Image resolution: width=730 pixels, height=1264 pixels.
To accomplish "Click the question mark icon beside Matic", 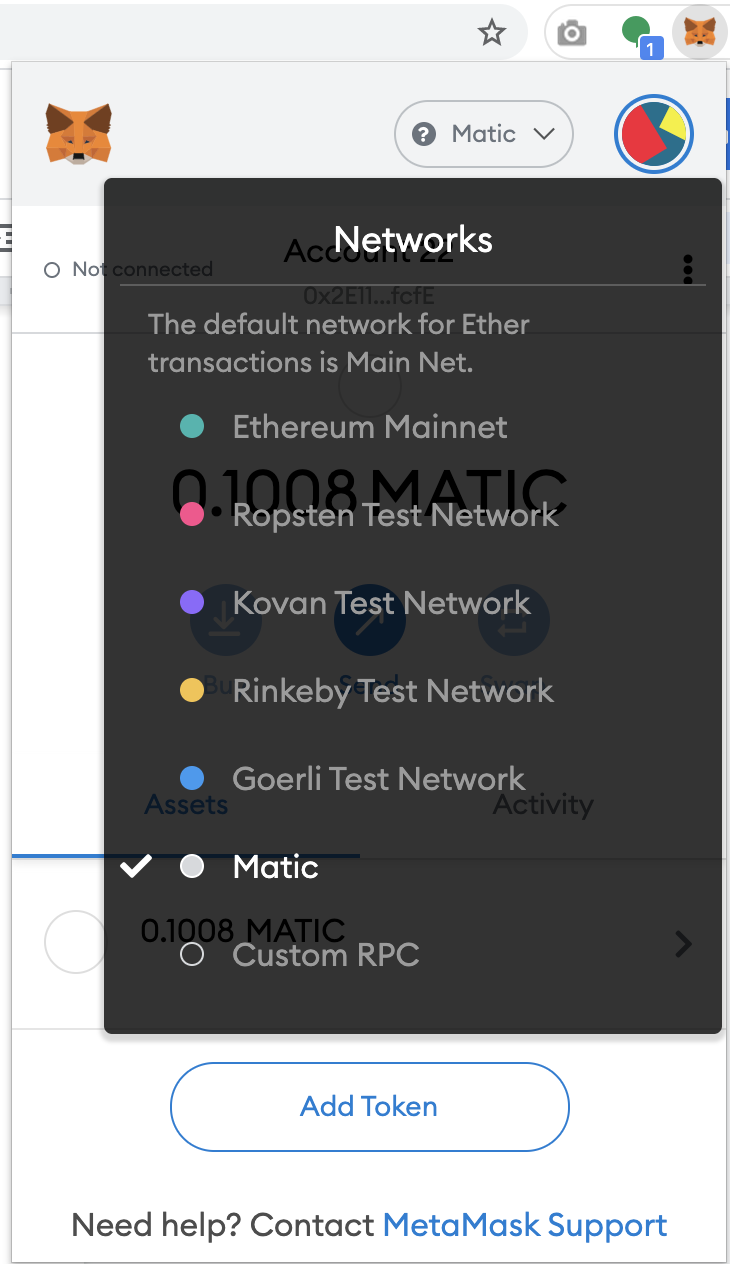I will [424, 134].
